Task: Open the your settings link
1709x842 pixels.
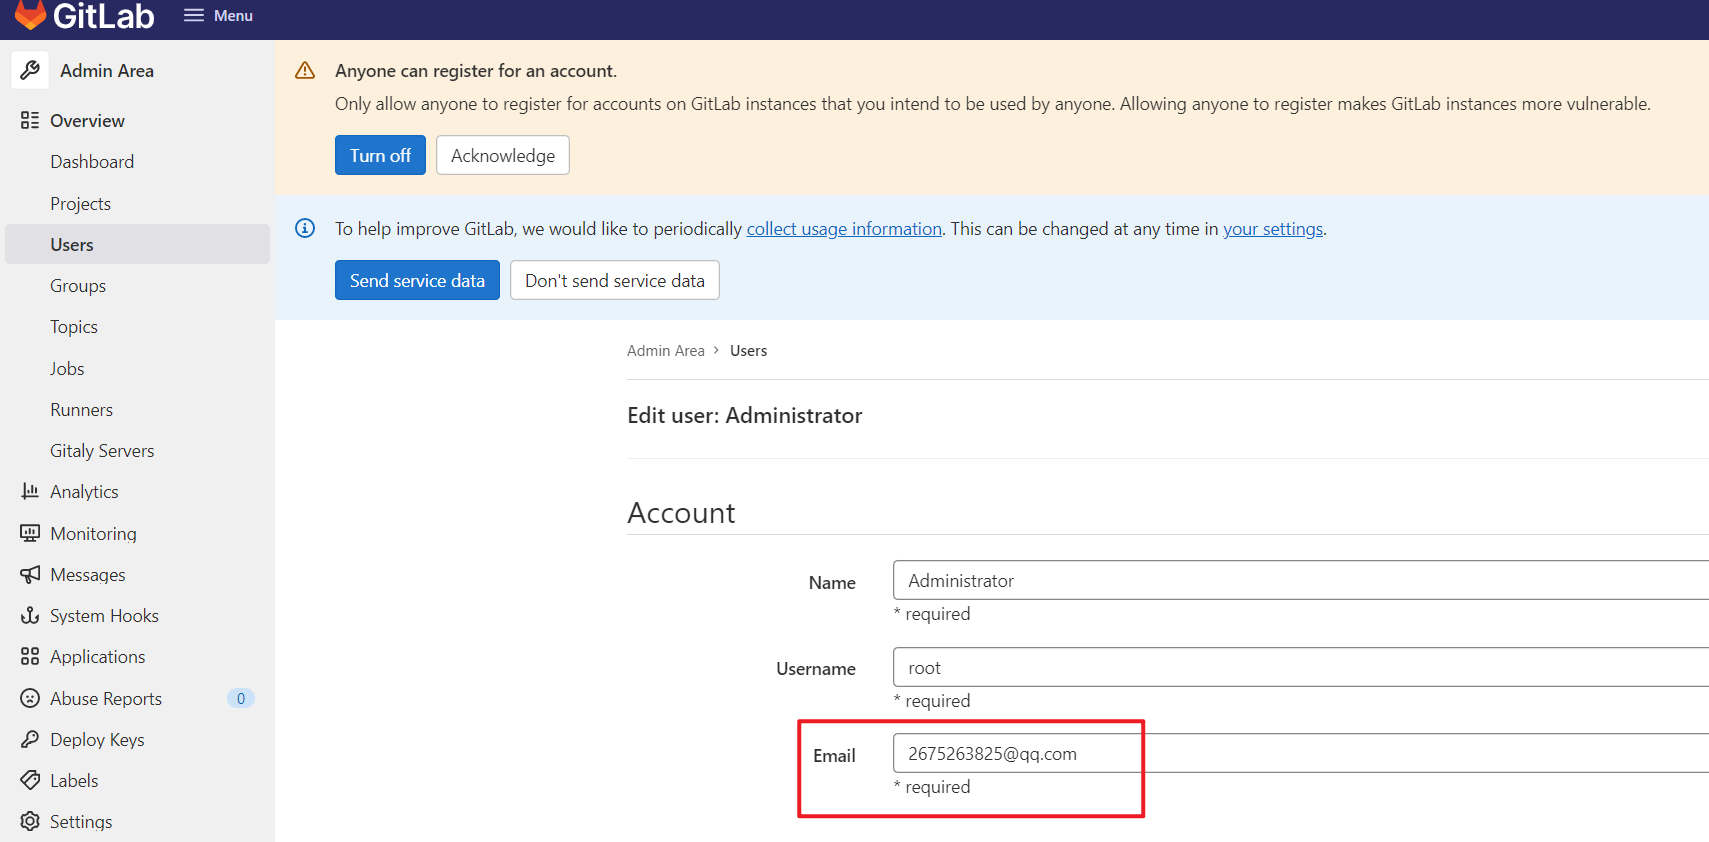Action: pos(1273,228)
